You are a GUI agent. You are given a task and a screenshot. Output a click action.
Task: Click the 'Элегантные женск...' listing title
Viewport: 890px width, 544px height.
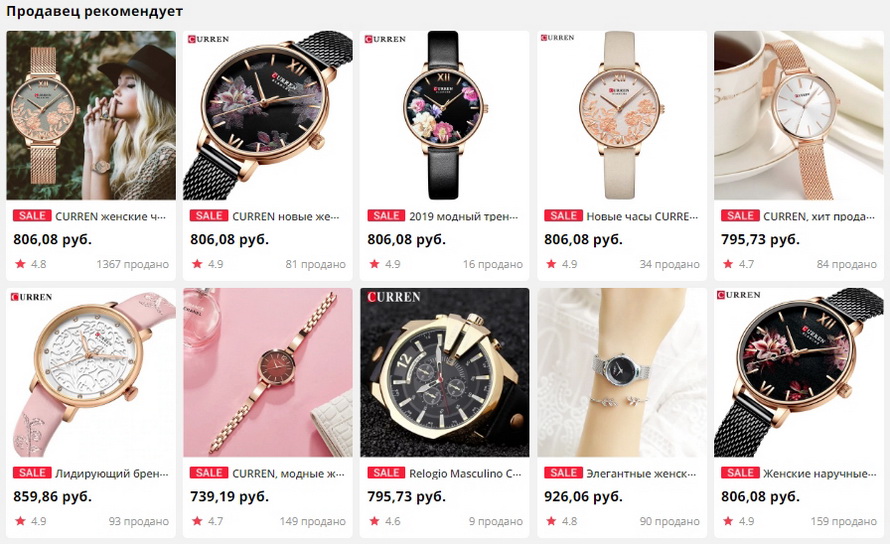[641, 474]
